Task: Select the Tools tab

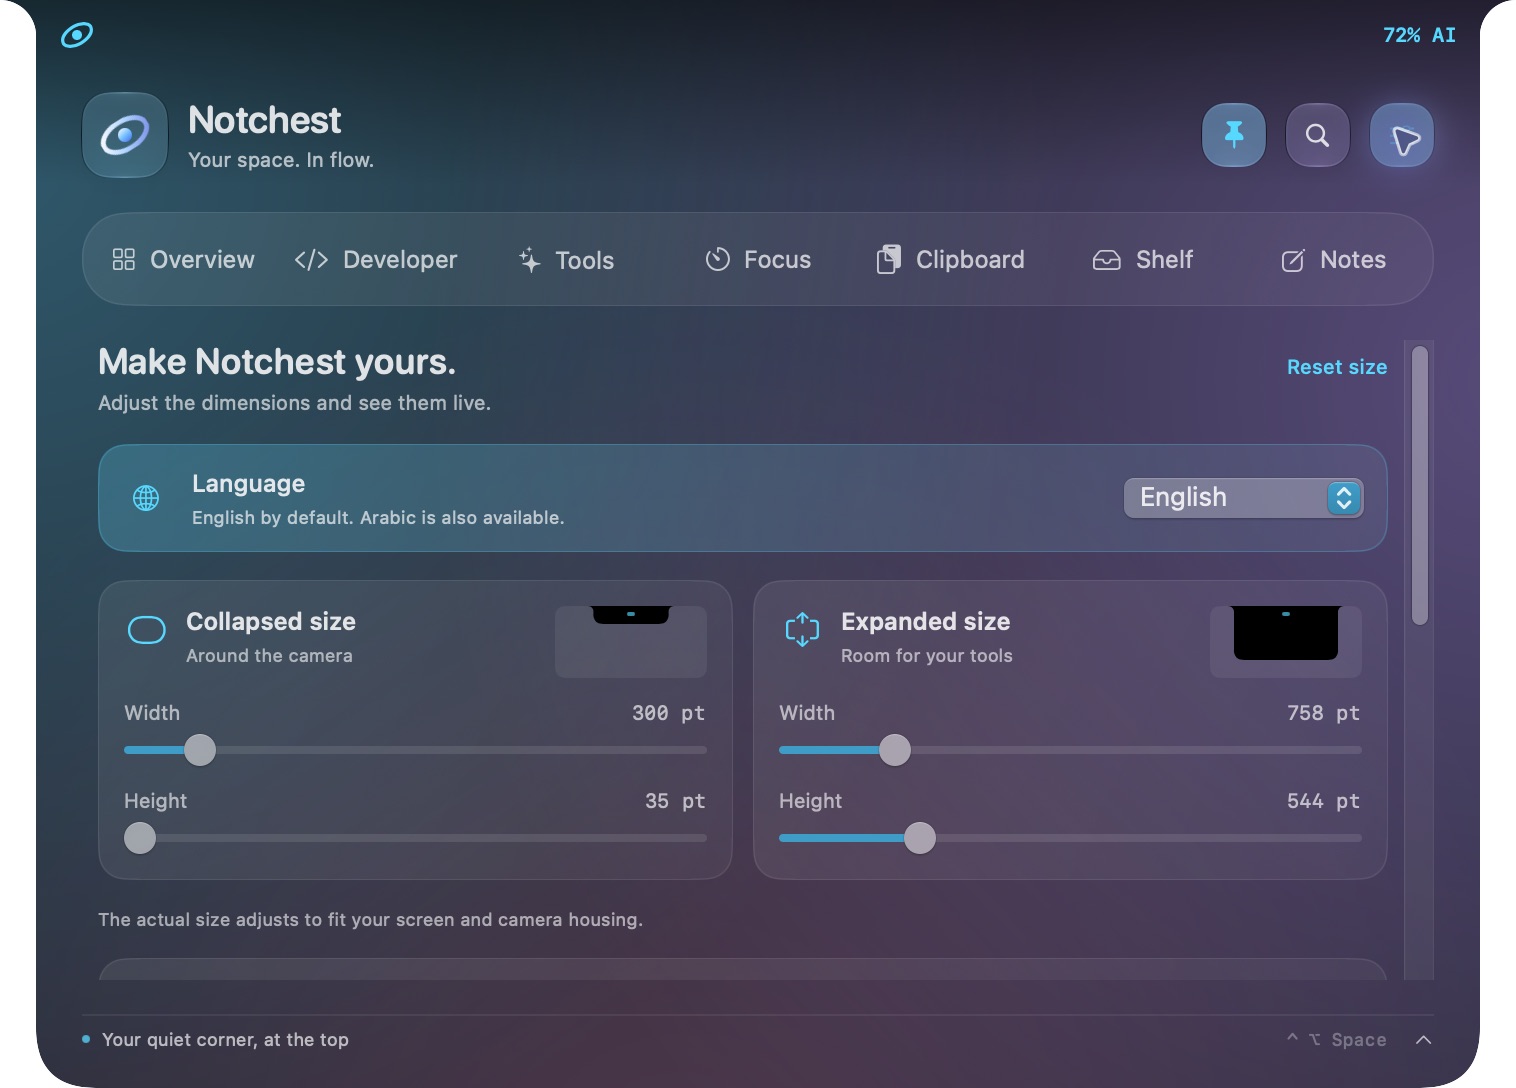Action: (x=566, y=260)
